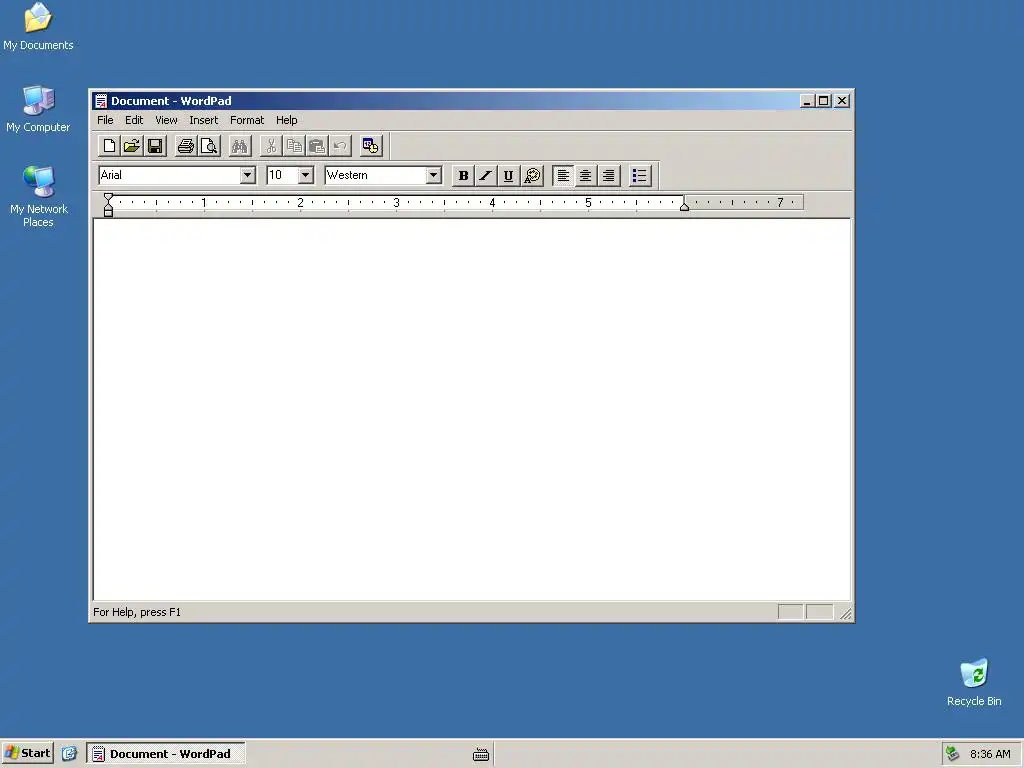Viewport: 1024px width, 768px height.
Task: Click the right indent marker on ruler
Action: click(684, 206)
